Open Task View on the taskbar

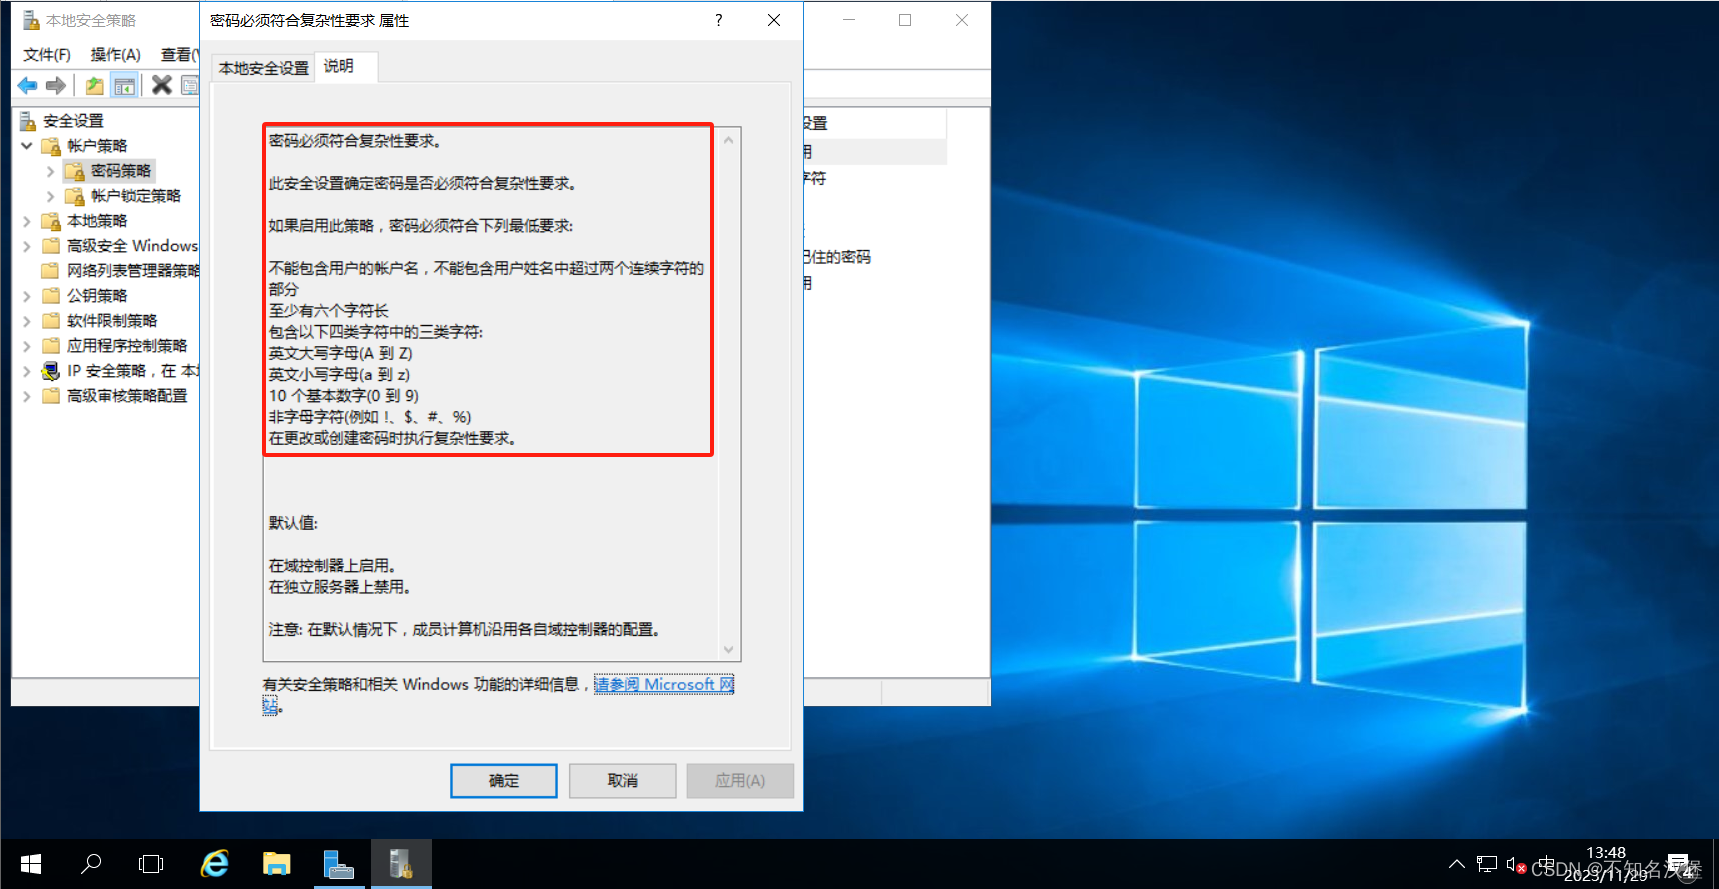(151, 864)
